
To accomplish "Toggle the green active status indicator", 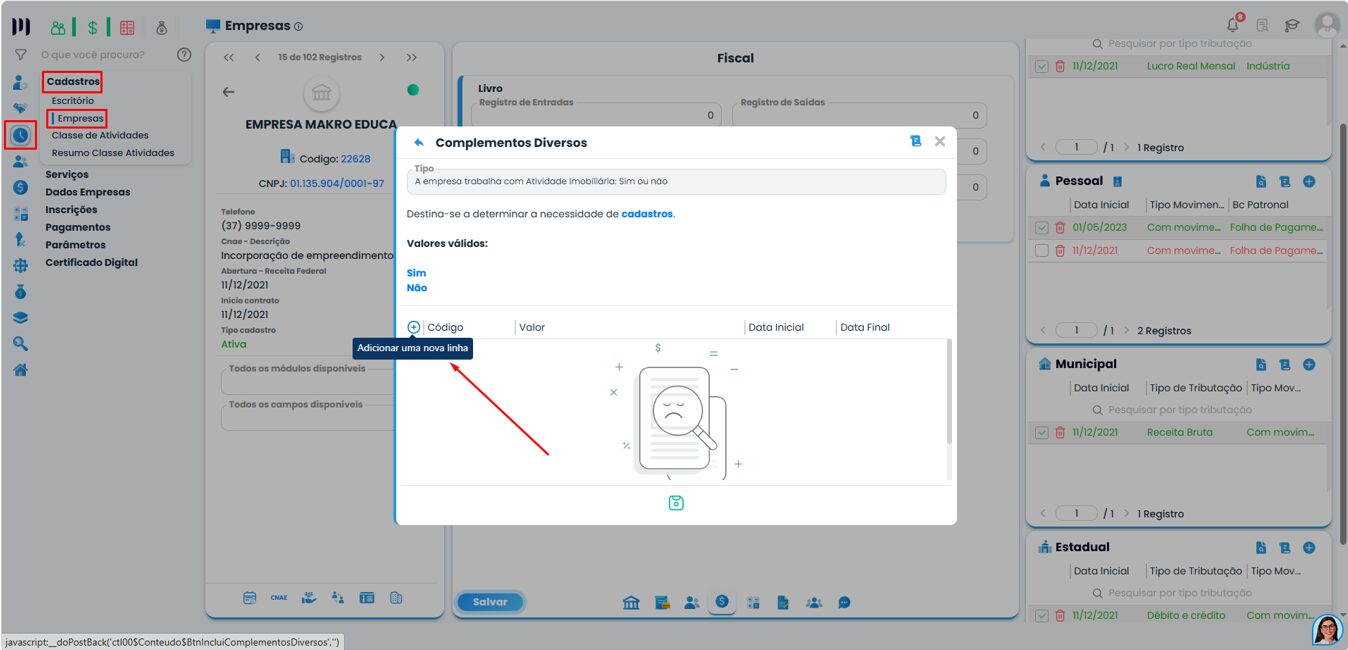I will pos(413,90).
